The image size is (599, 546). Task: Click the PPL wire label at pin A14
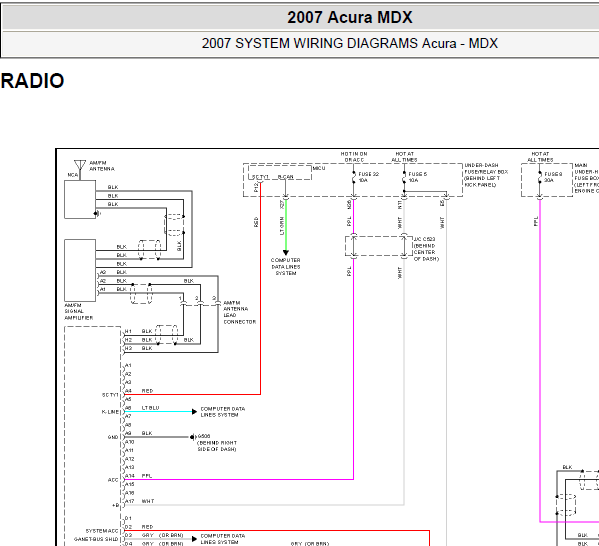(147, 476)
